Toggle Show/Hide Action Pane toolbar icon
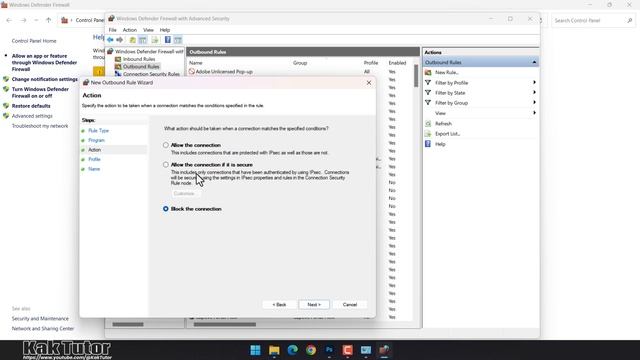The image size is (640, 360). point(178,40)
